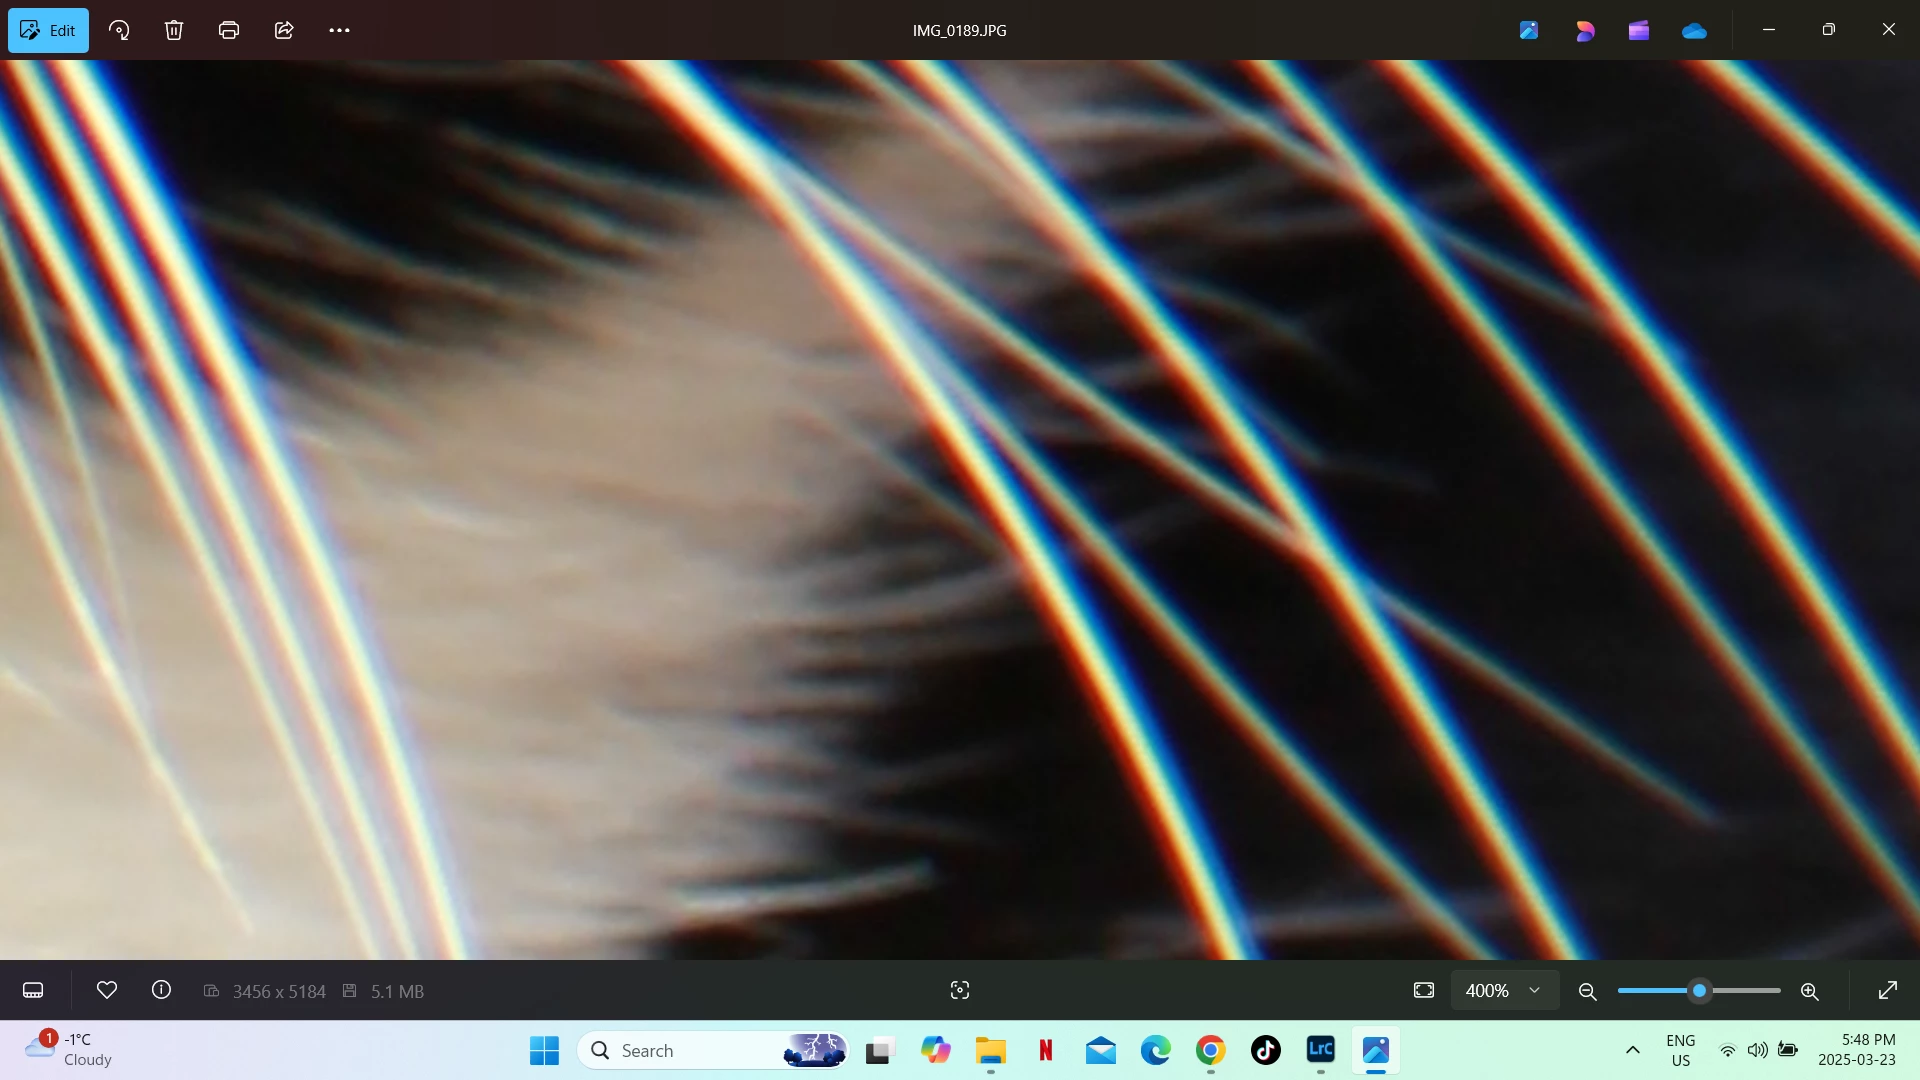Image resolution: width=1920 pixels, height=1080 pixels.
Task: Print the image using printer icon
Action: 229,30
